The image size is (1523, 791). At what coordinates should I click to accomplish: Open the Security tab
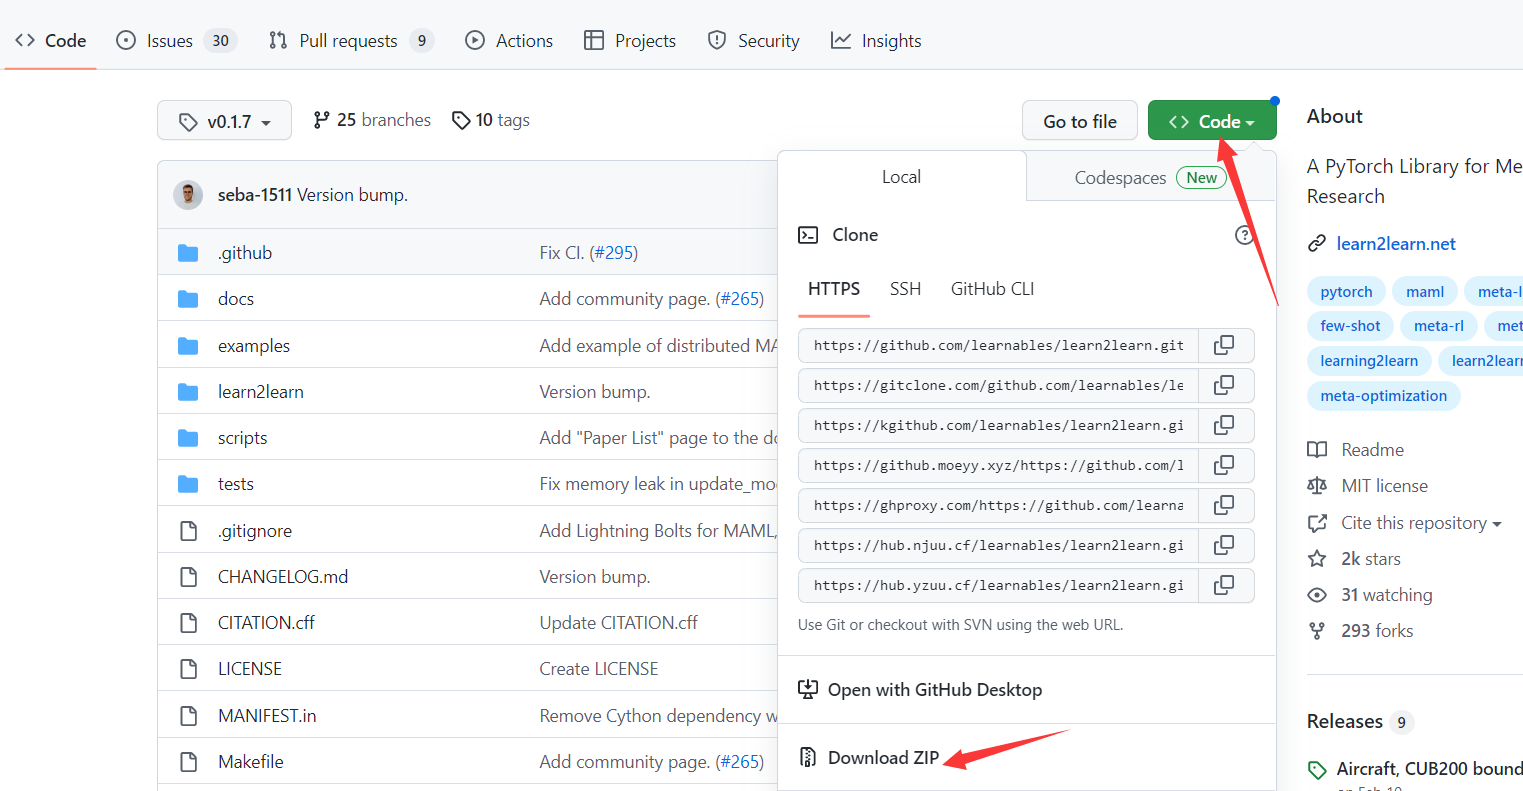pos(754,40)
